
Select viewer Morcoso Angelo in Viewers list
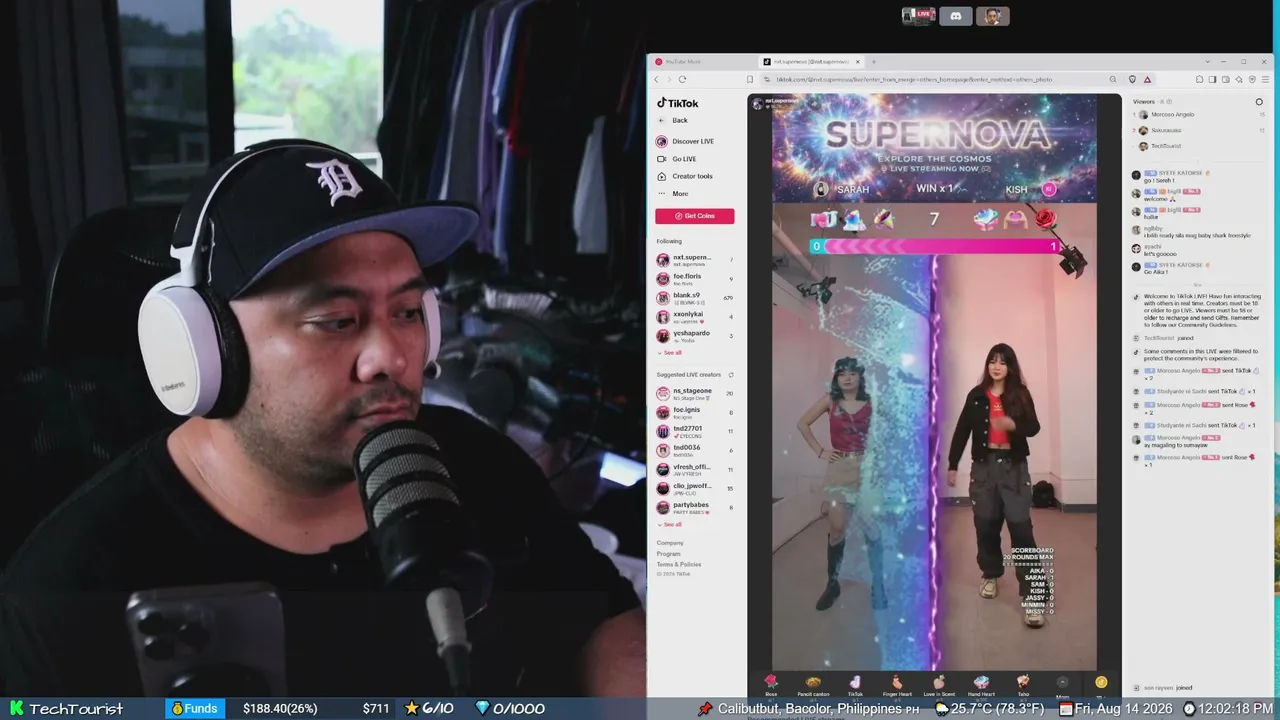1198,115
